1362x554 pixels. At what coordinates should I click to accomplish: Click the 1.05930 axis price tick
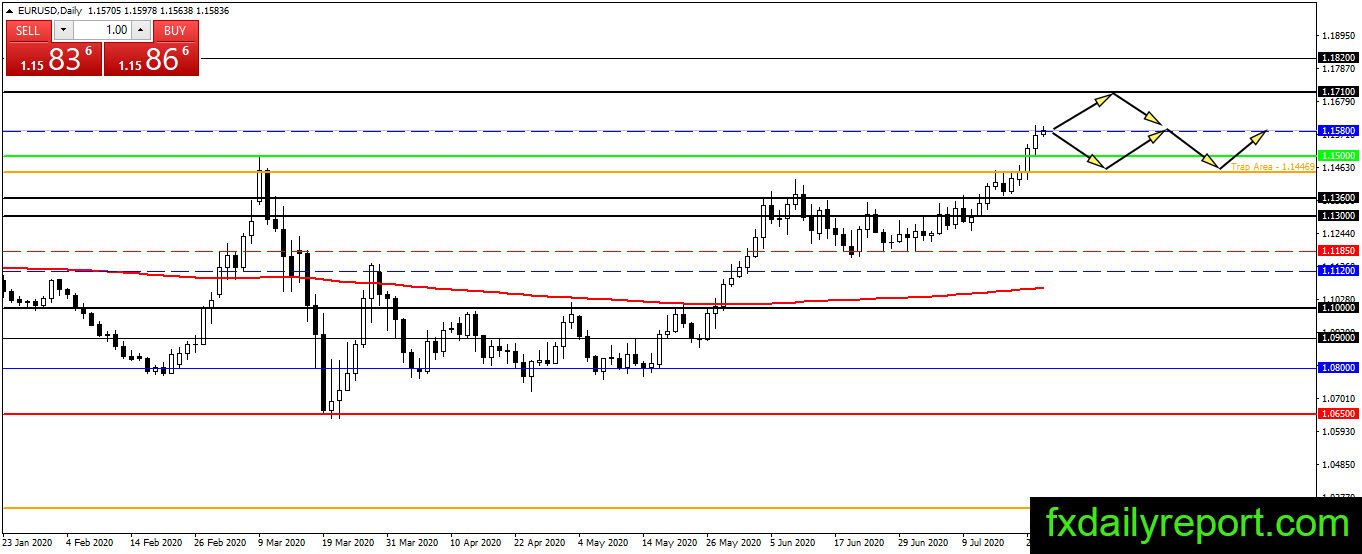1338,432
